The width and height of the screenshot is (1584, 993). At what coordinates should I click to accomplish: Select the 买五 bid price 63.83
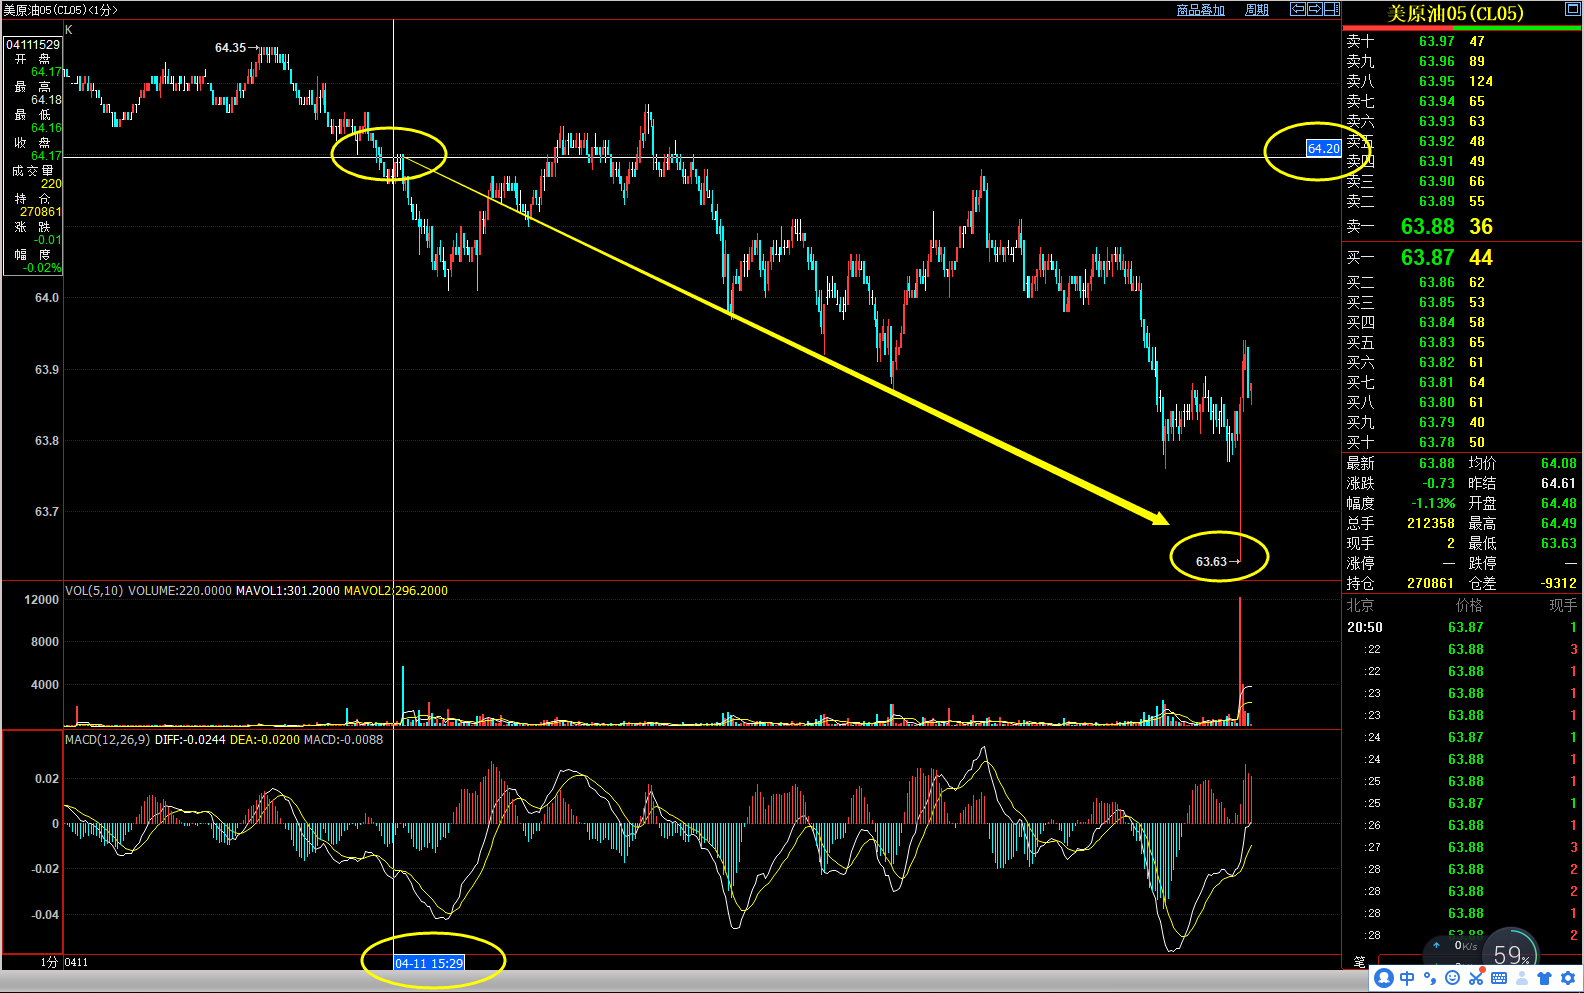coord(1437,342)
